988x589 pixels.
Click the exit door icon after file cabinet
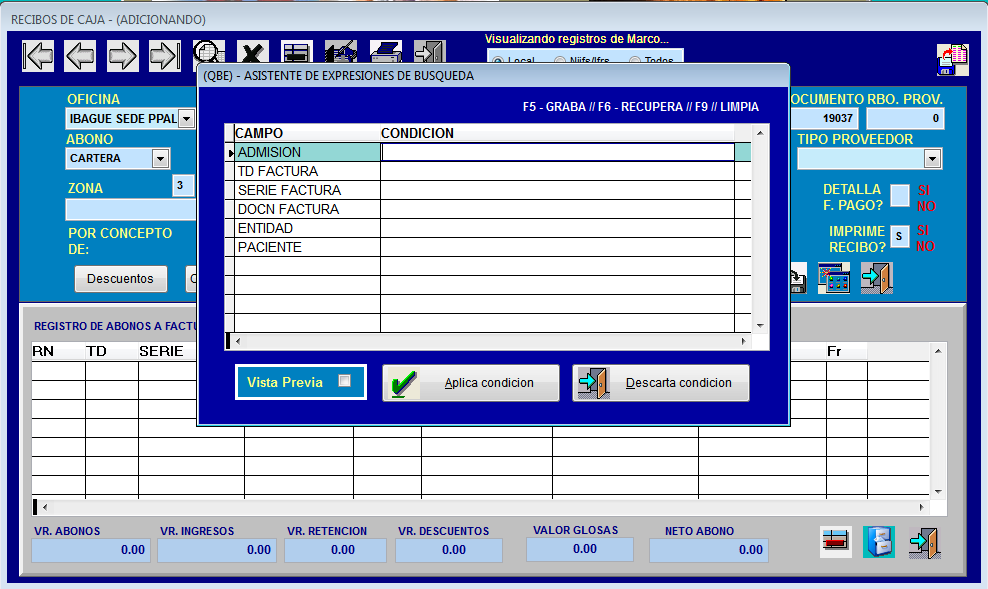click(x=924, y=542)
